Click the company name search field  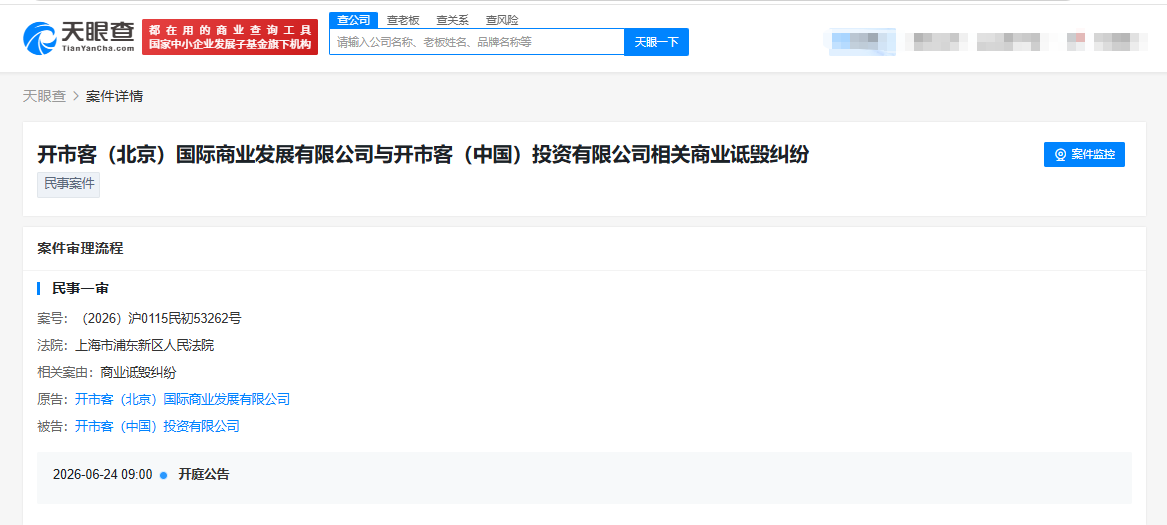pos(476,42)
